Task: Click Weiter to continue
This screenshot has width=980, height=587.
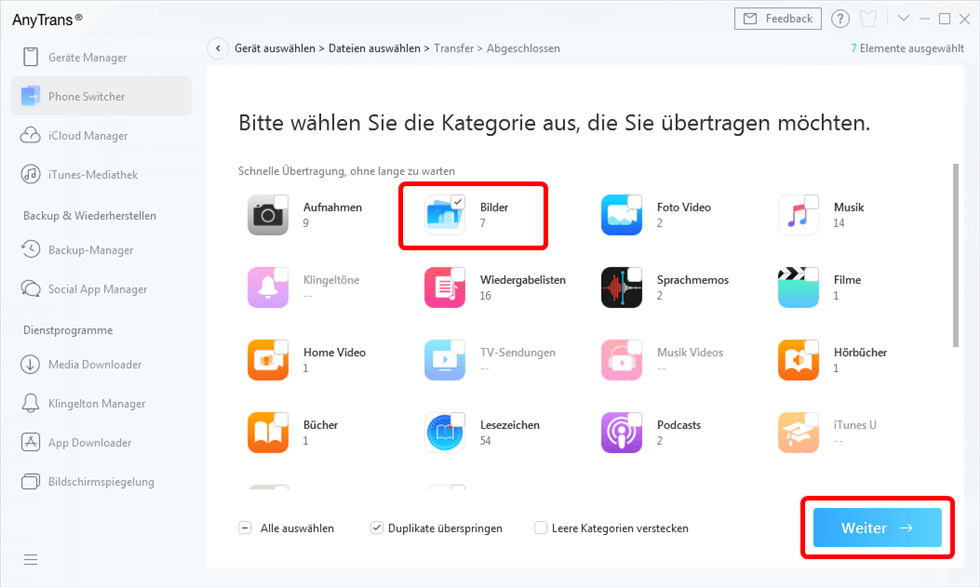Action: [877, 528]
